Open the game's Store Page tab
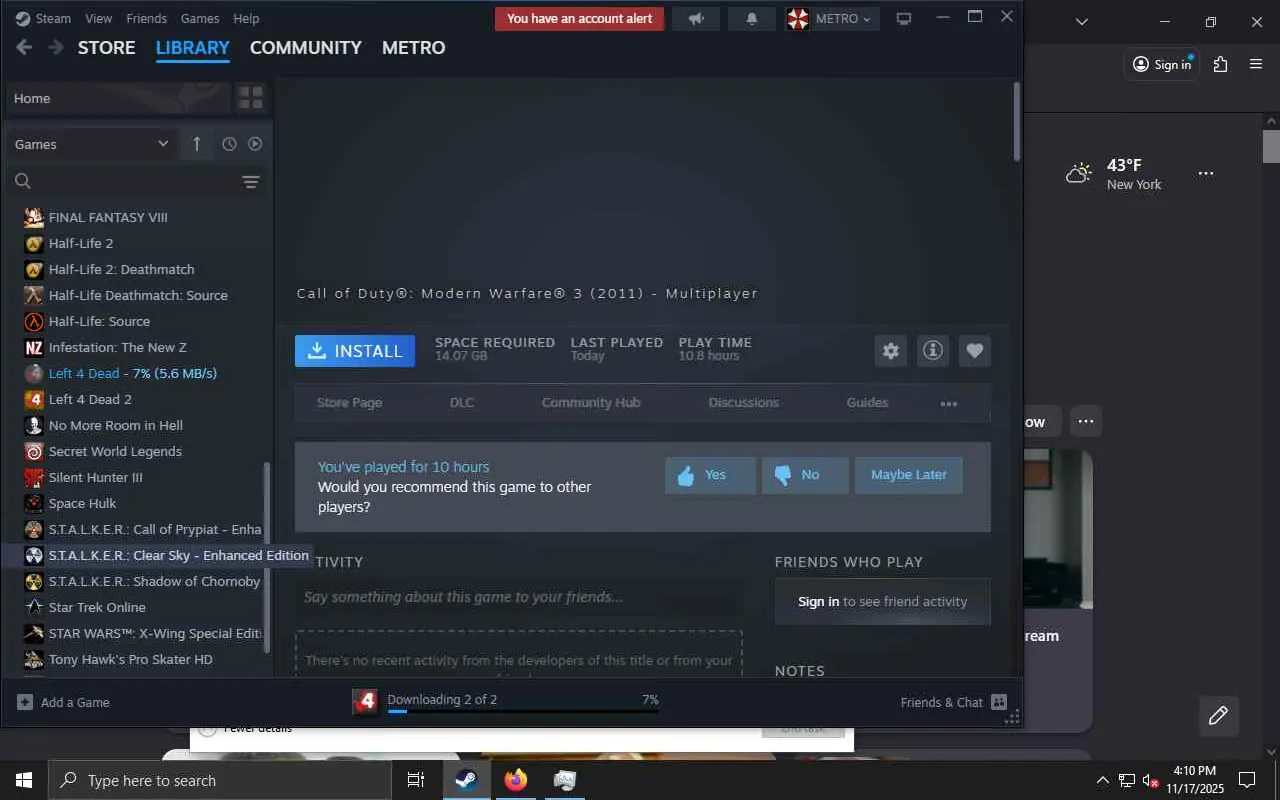 click(x=350, y=403)
